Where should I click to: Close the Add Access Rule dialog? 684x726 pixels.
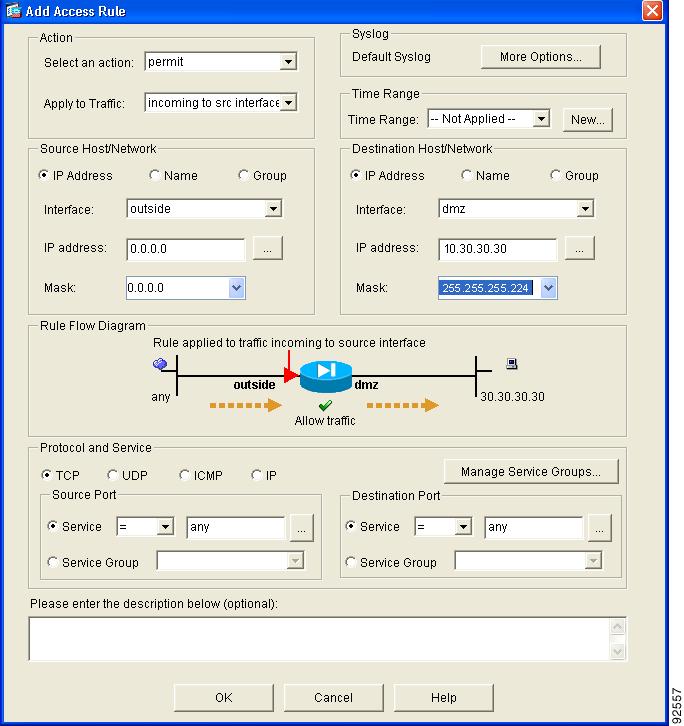(652, 10)
